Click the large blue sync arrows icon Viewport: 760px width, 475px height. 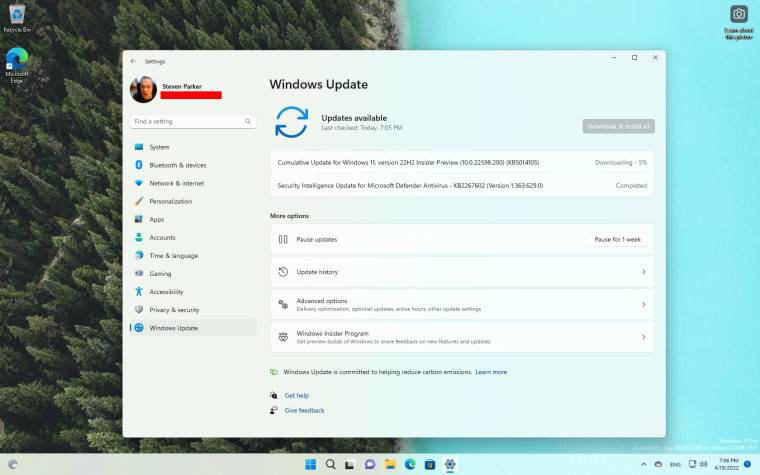292,122
